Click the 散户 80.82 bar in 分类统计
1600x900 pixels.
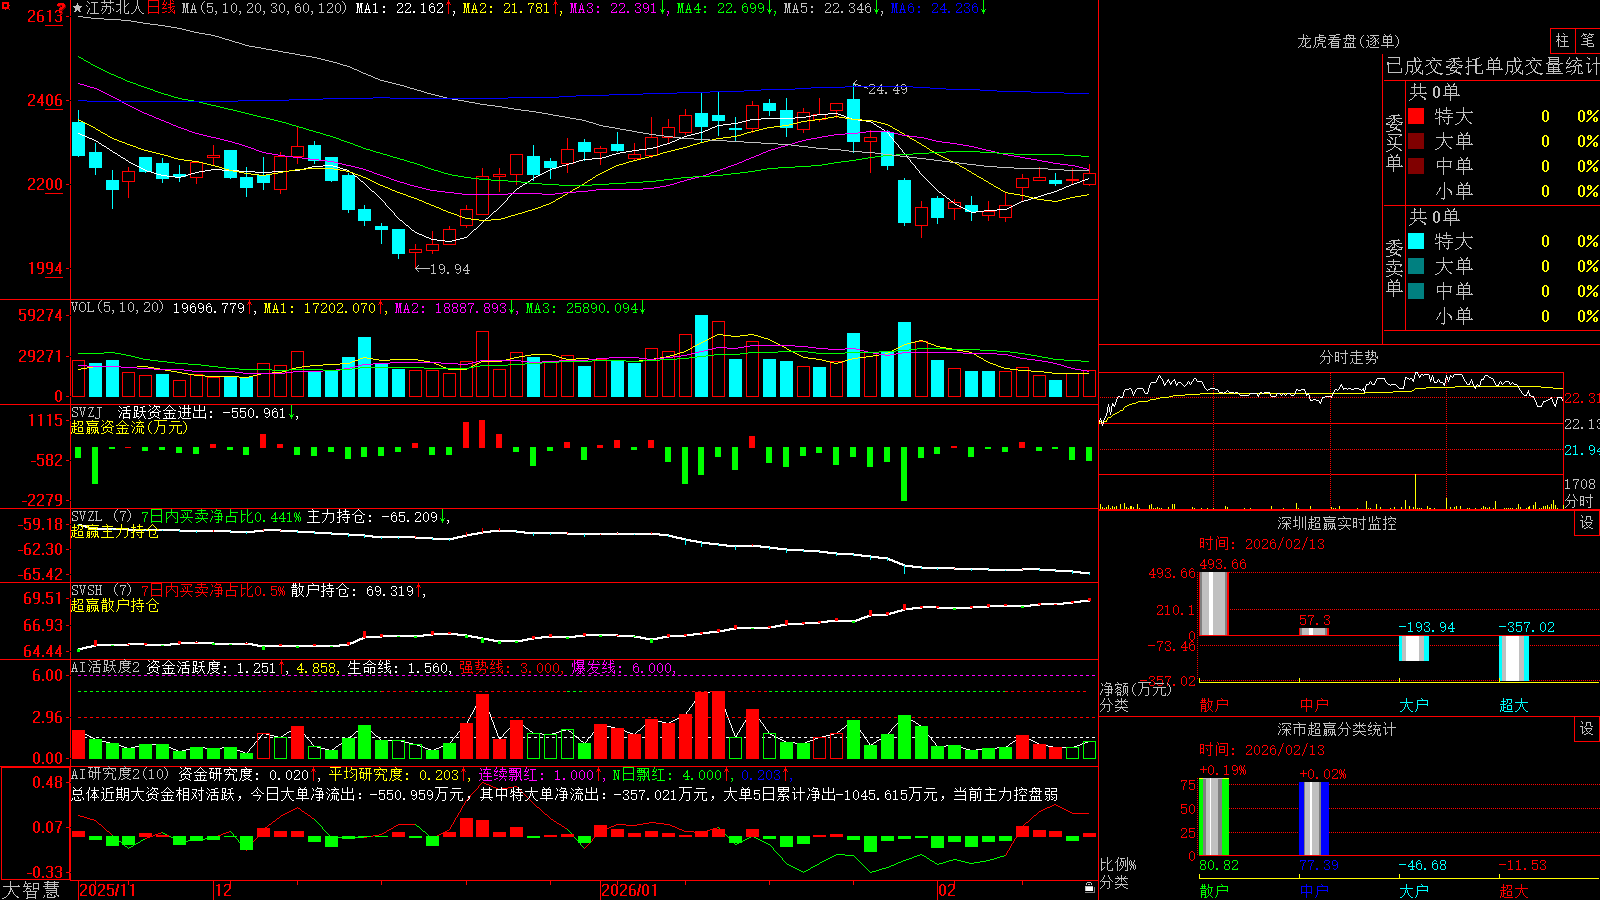(1213, 817)
